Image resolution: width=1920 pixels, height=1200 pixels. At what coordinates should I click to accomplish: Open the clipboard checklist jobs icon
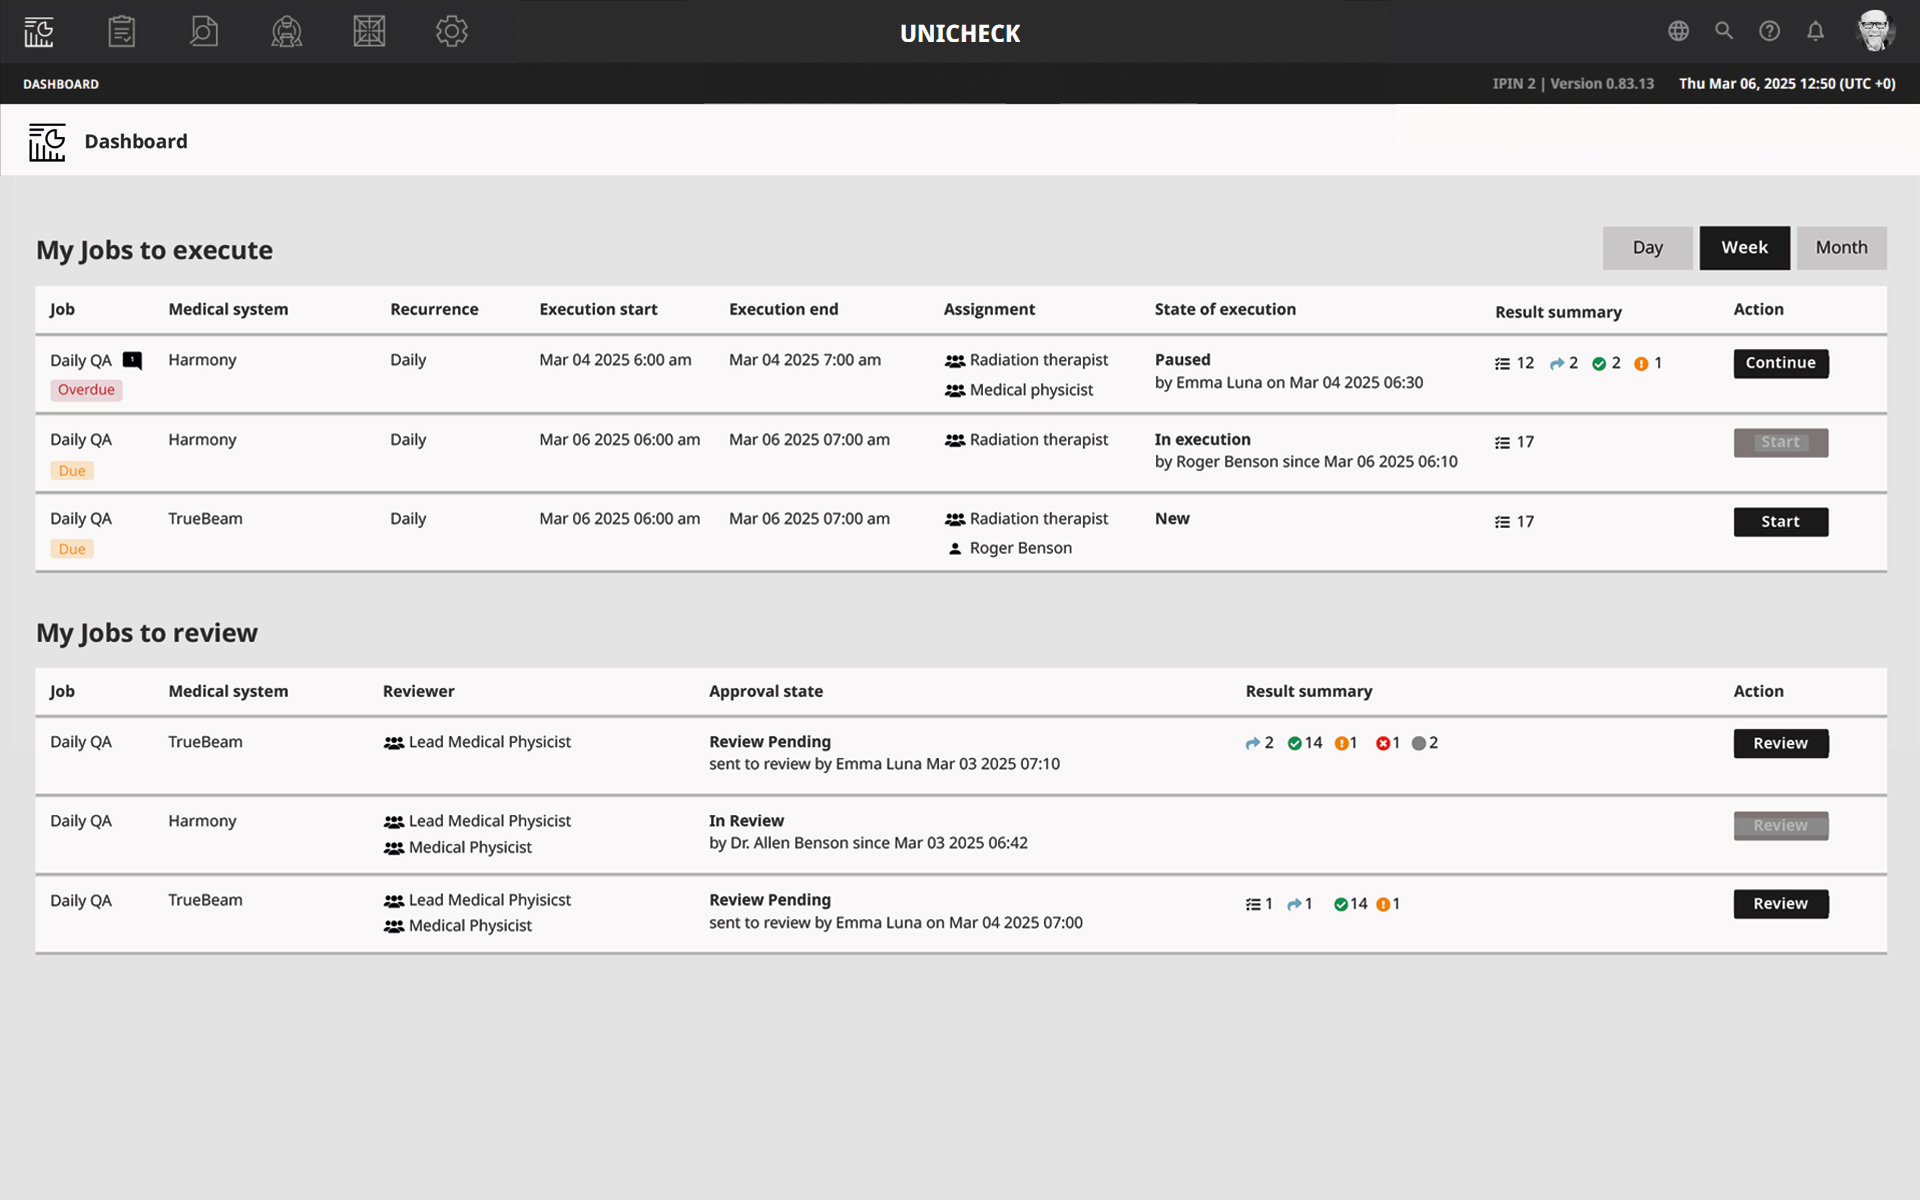122,32
